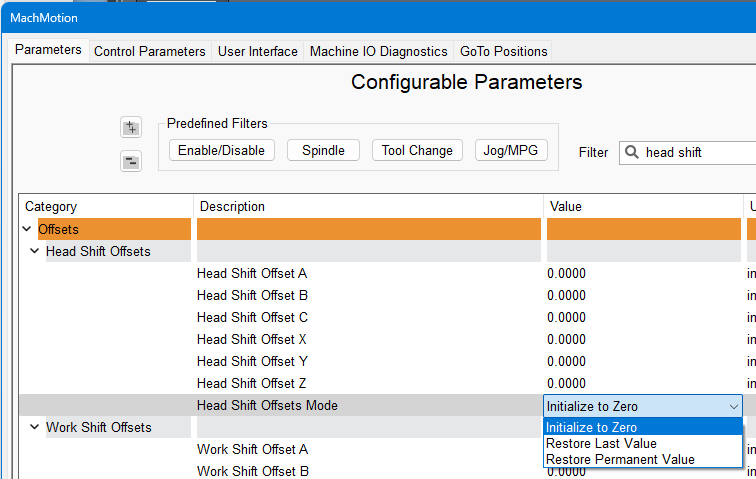Click the expand all rows icon
The width and height of the screenshot is (756, 479).
pyautogui.click(x=131, y=127)
